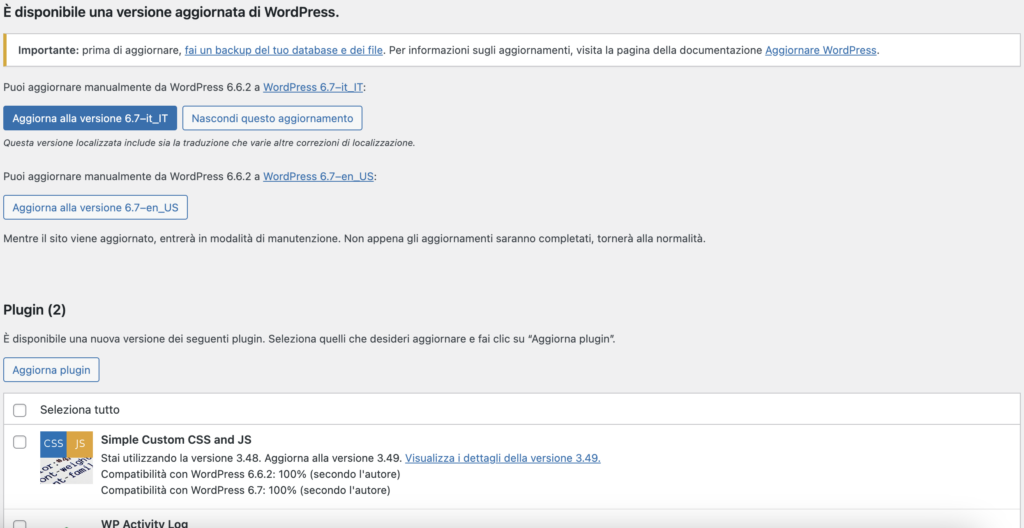
Task: Open the Aggiornare WordPress documentation link
Action: 821,50
